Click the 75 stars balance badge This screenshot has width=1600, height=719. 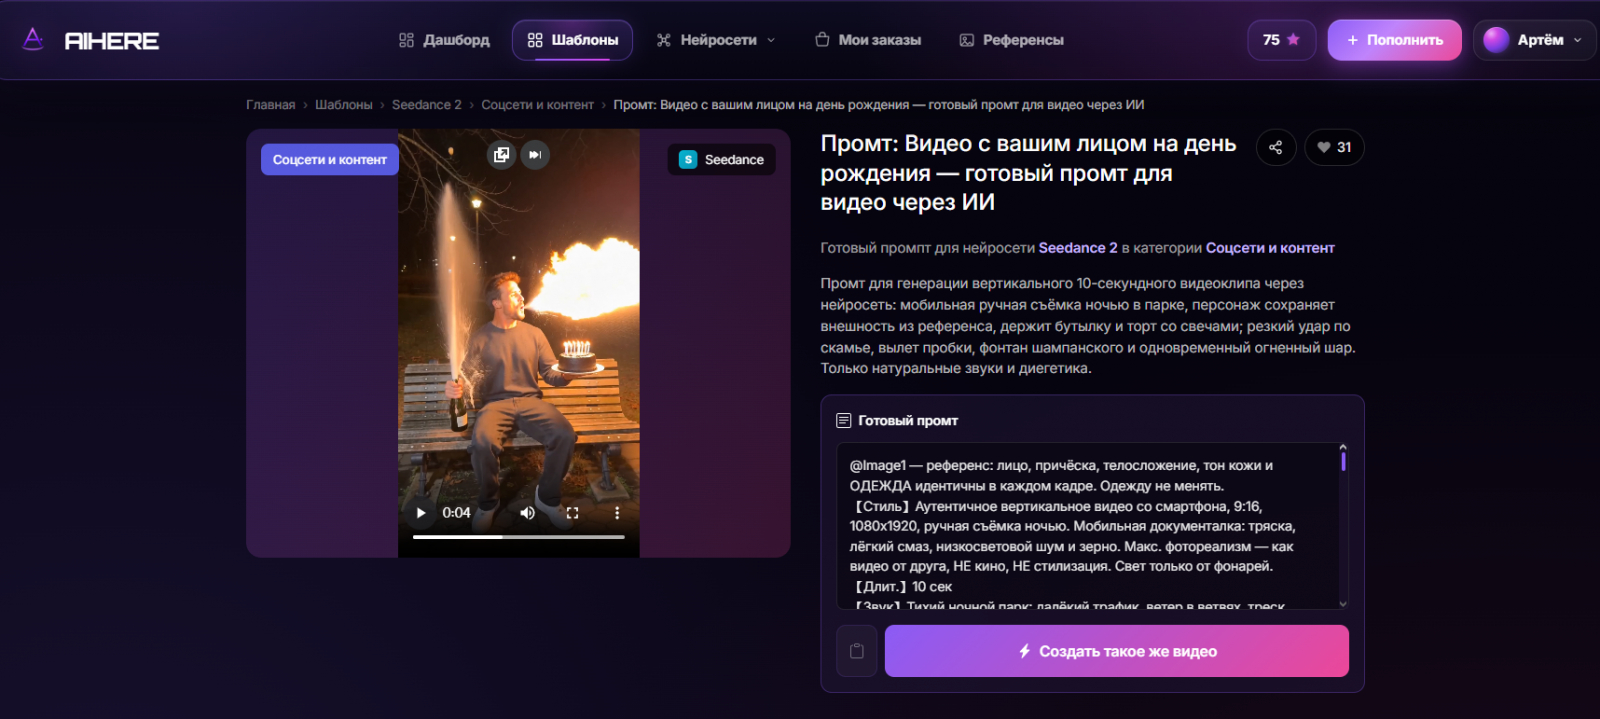(1281, 40)
